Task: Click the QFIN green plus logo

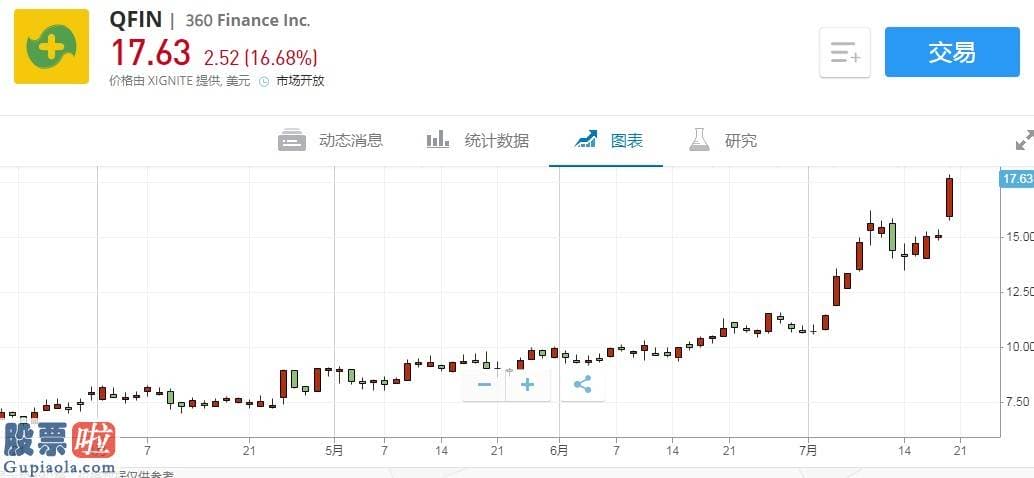Action: pyautogui.click(x=51, y=46)
